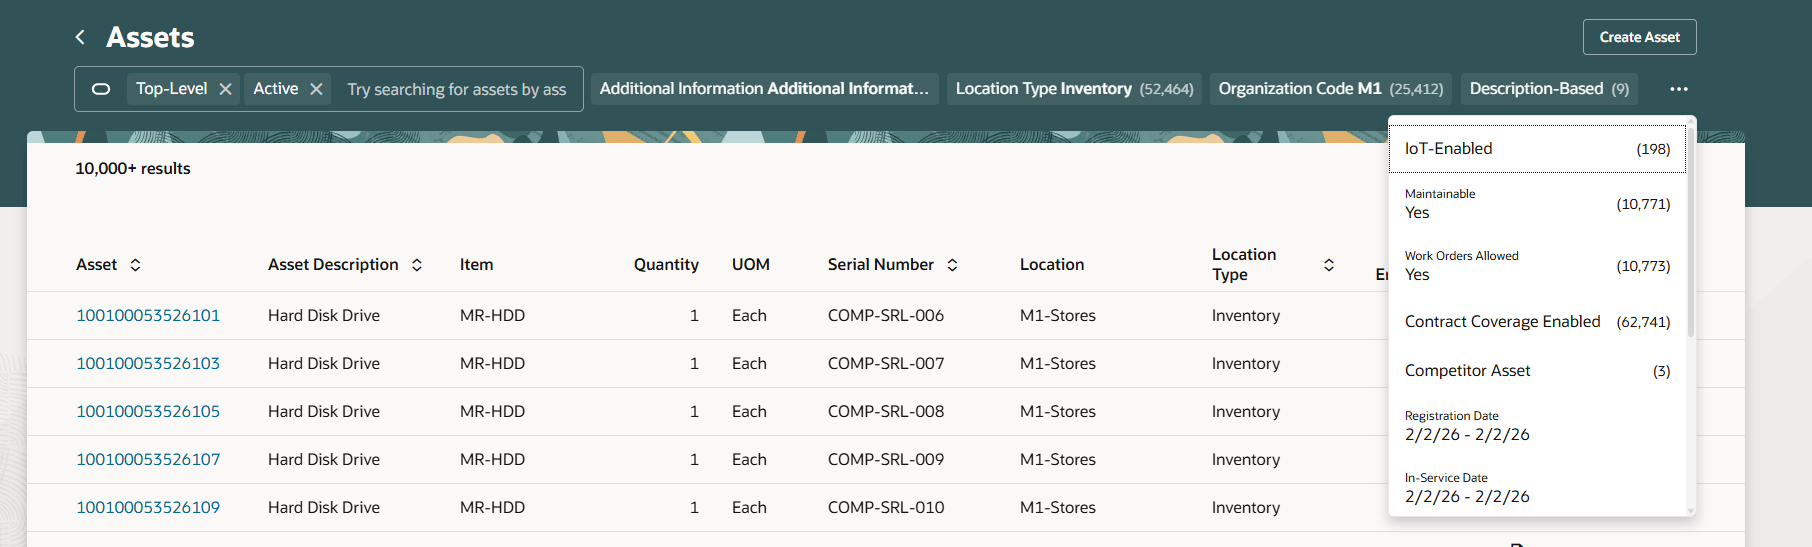Select IoT-Enabled filter option
Viewport: 1812px width, 547px height.
click(x=1537, y=149)
